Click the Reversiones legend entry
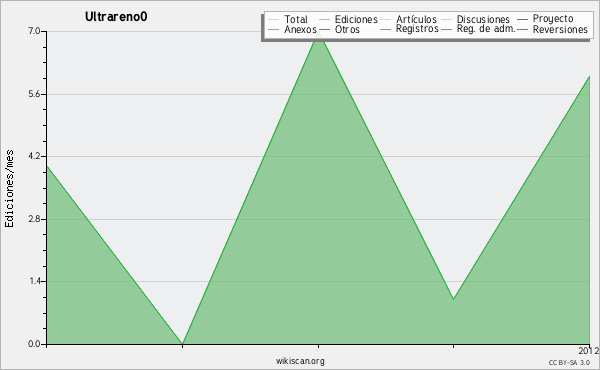600x370 pixels. 560,29
